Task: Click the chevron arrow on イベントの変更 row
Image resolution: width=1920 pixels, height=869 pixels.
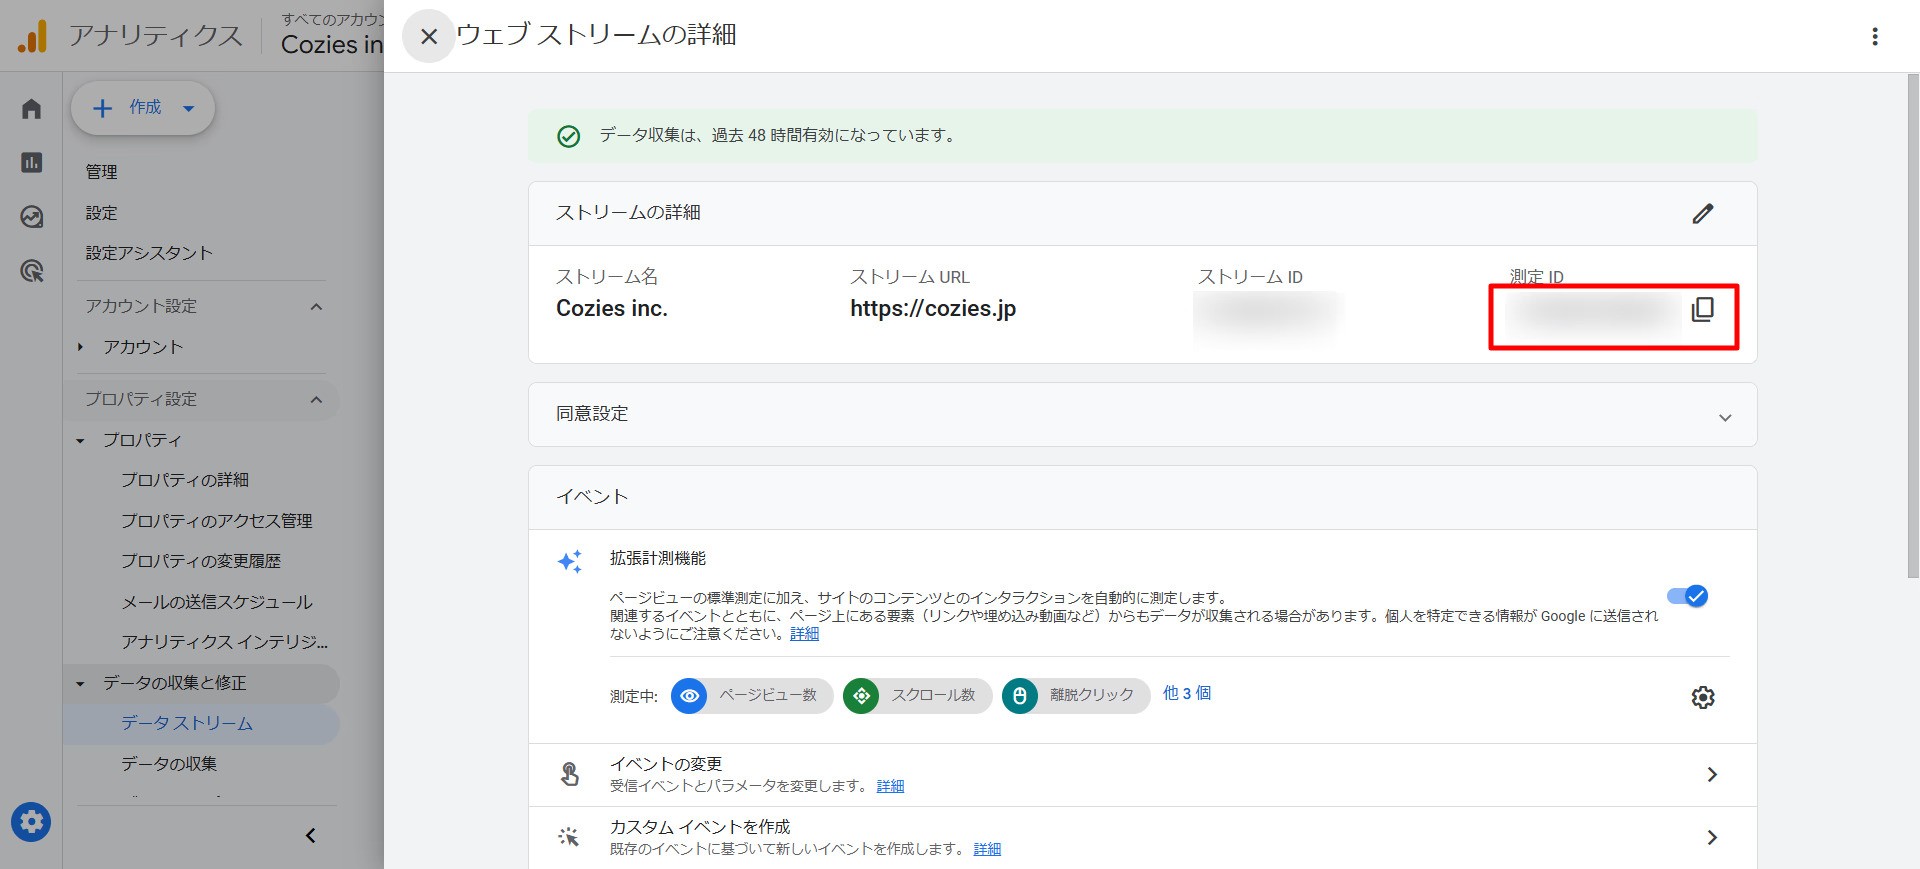Action: 1712,775
